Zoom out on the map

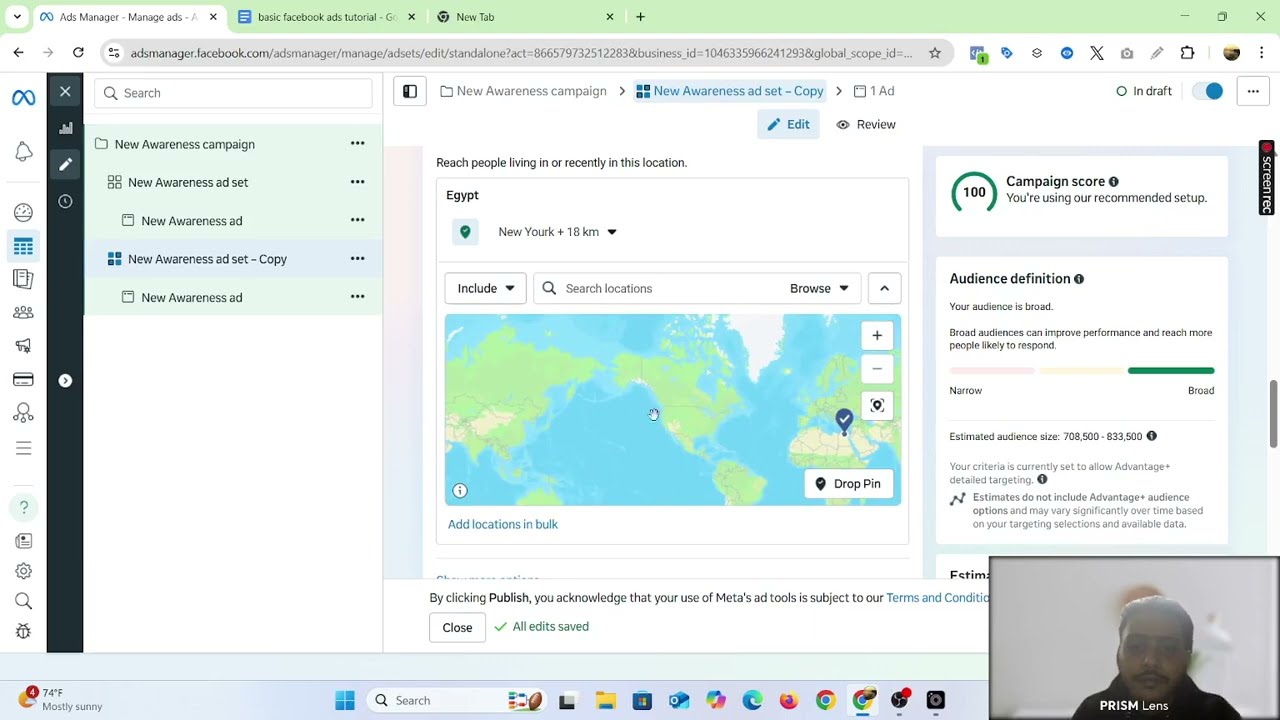[877, 369]
